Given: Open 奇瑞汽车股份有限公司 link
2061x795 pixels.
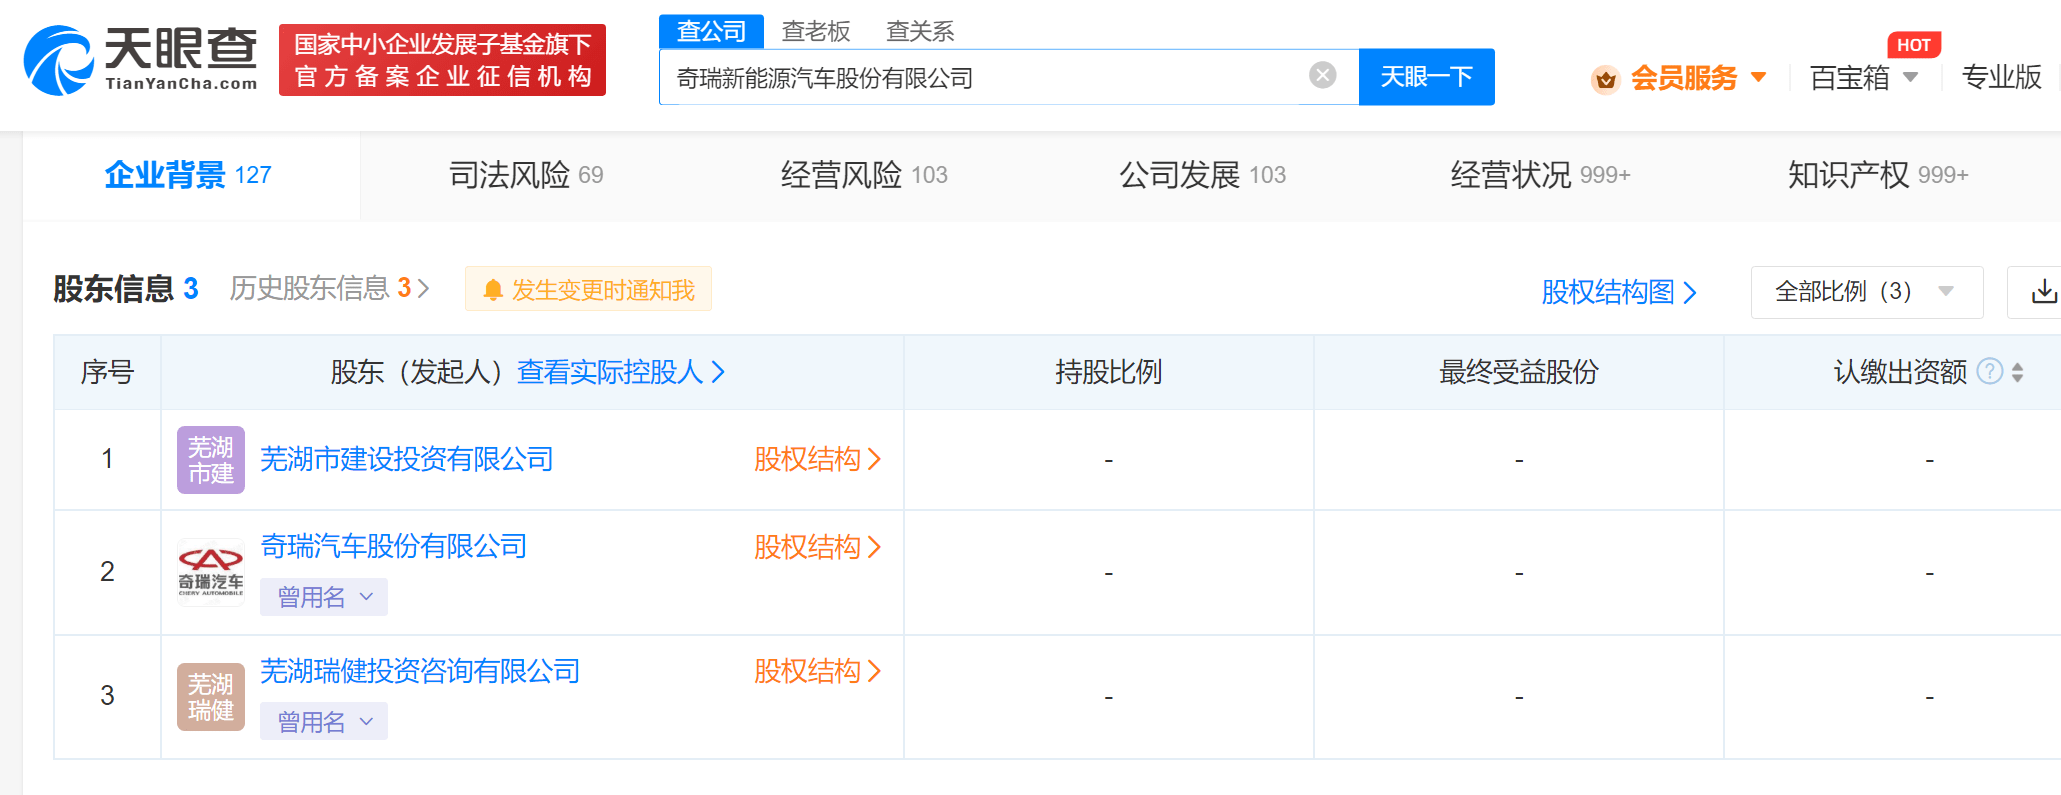Looking at the screenshot, I should pyautogui.click(x=393, y=546).
